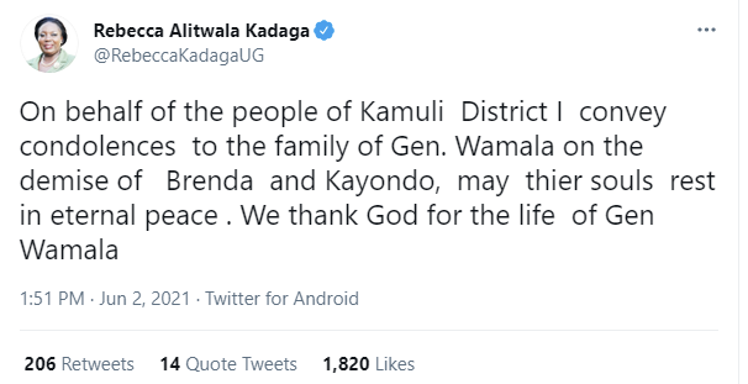The width and height of the screenshot is (748, 384).
Task: Open the three-dot more options menu
Action: 706,30
